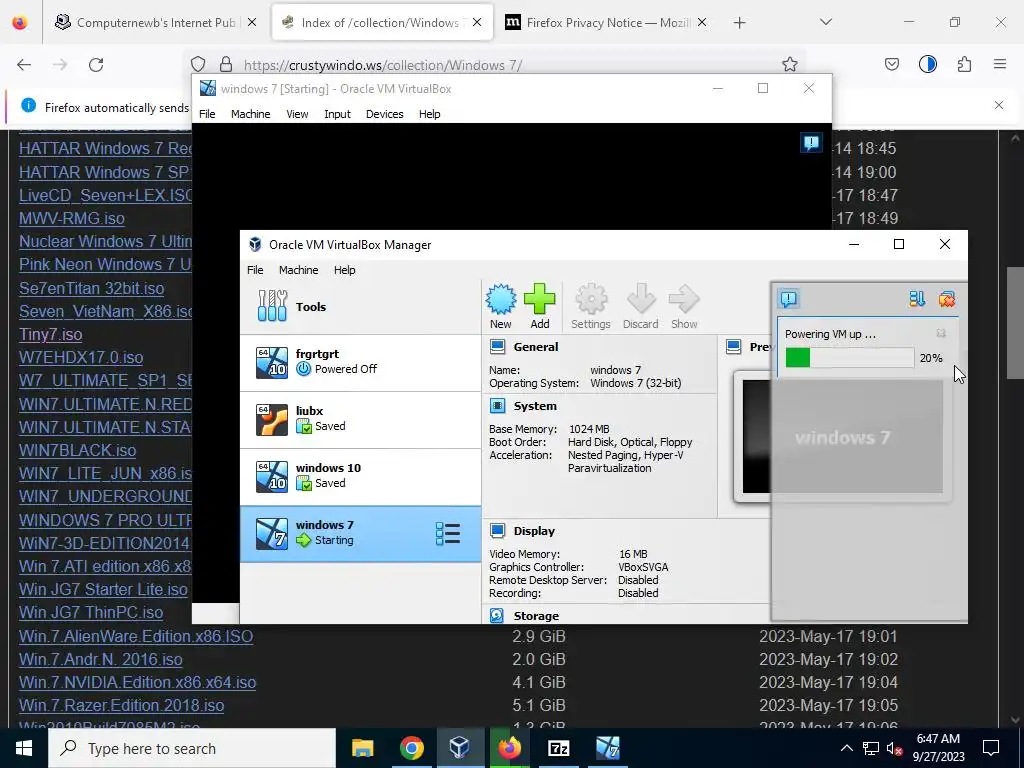Open the Firefox hamburger application menu
Viewport: 1024px width, 768px height.
tap(1000, 64)
